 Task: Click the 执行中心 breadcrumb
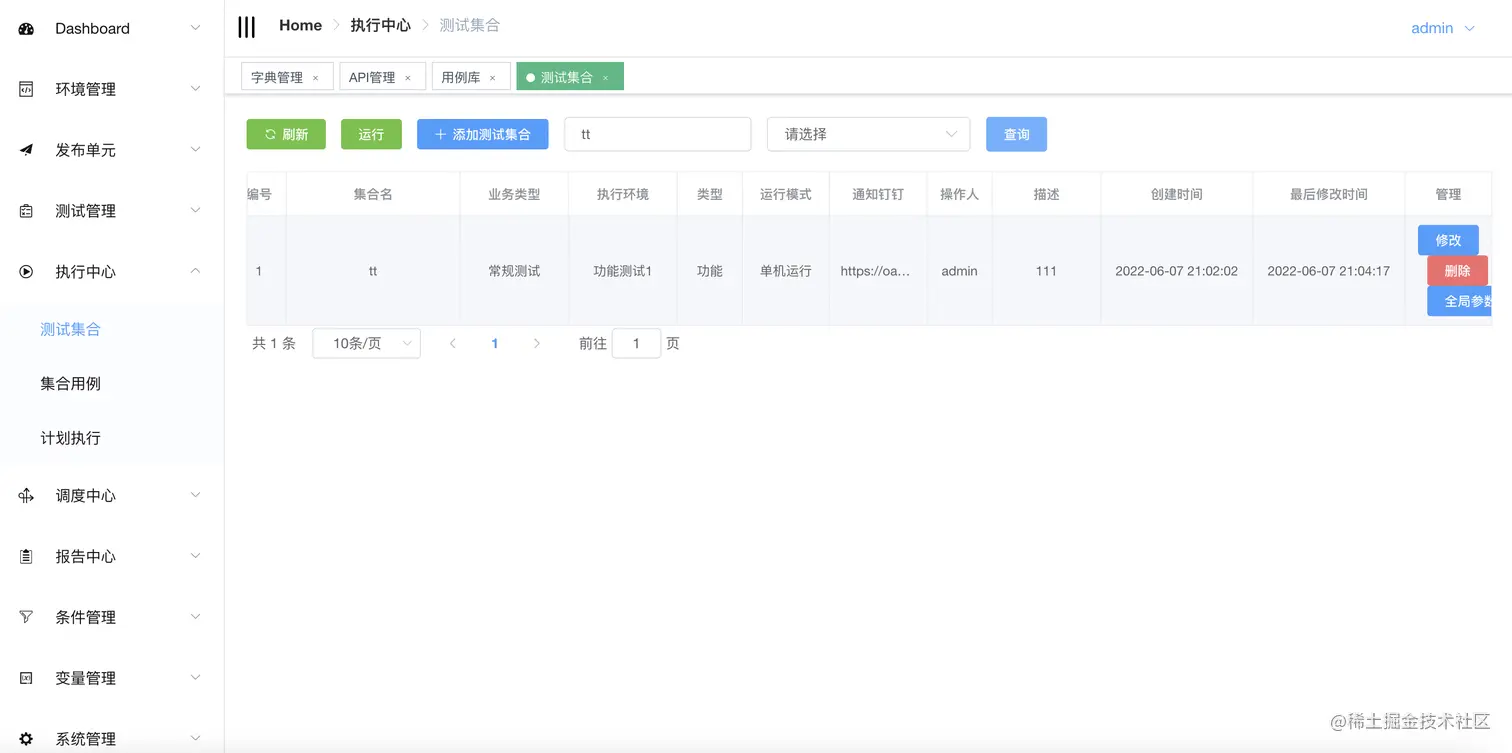click(380, 26)
